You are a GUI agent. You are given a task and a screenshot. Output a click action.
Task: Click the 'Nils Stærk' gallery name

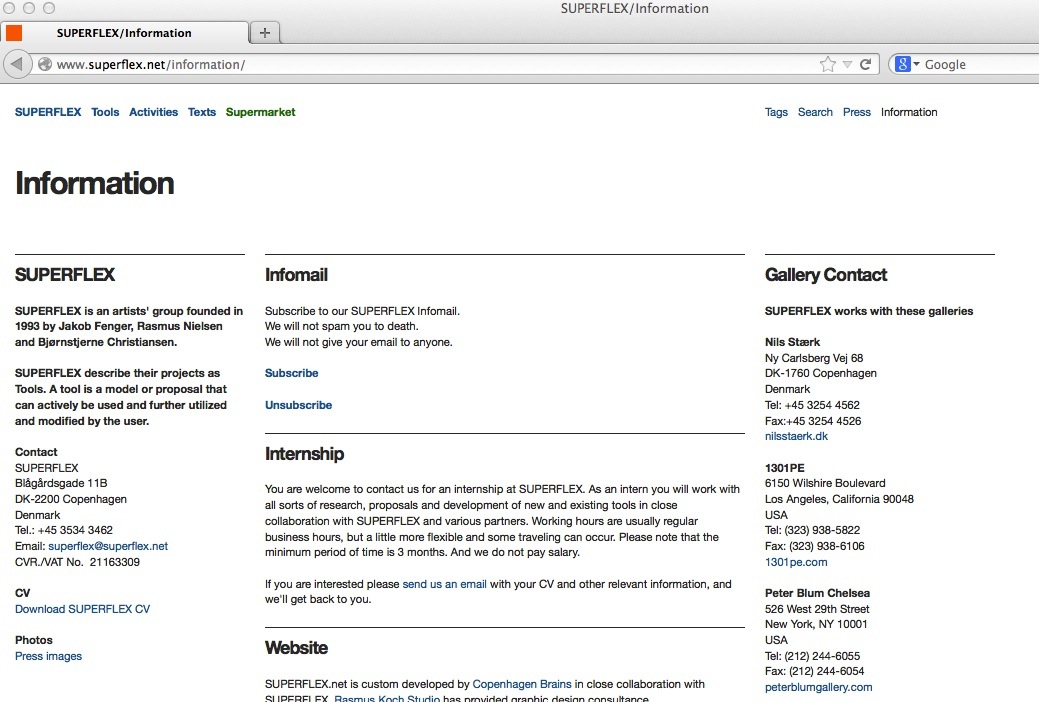click(x=793, y=342)
